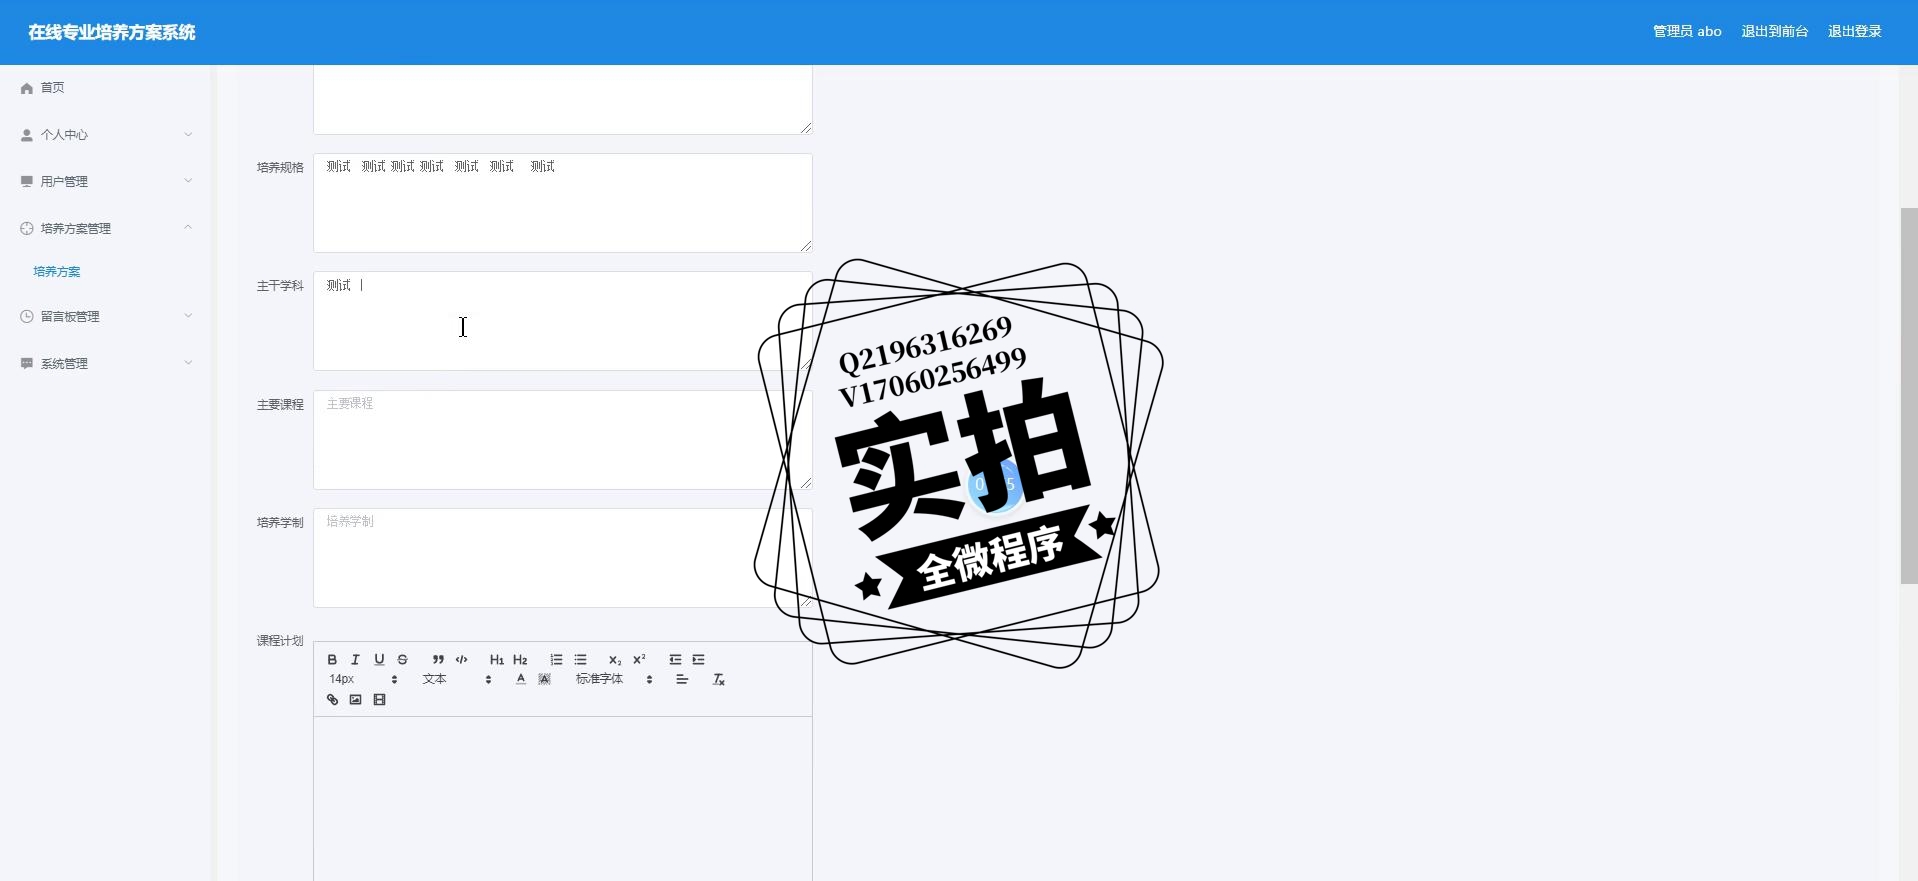Focus the 主干学科 text area

563,321
